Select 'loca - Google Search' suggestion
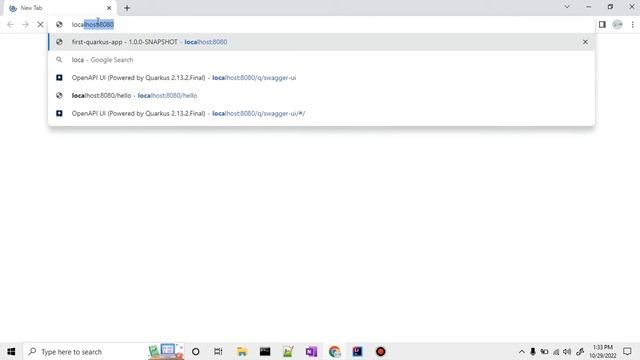 coord(321,60)
